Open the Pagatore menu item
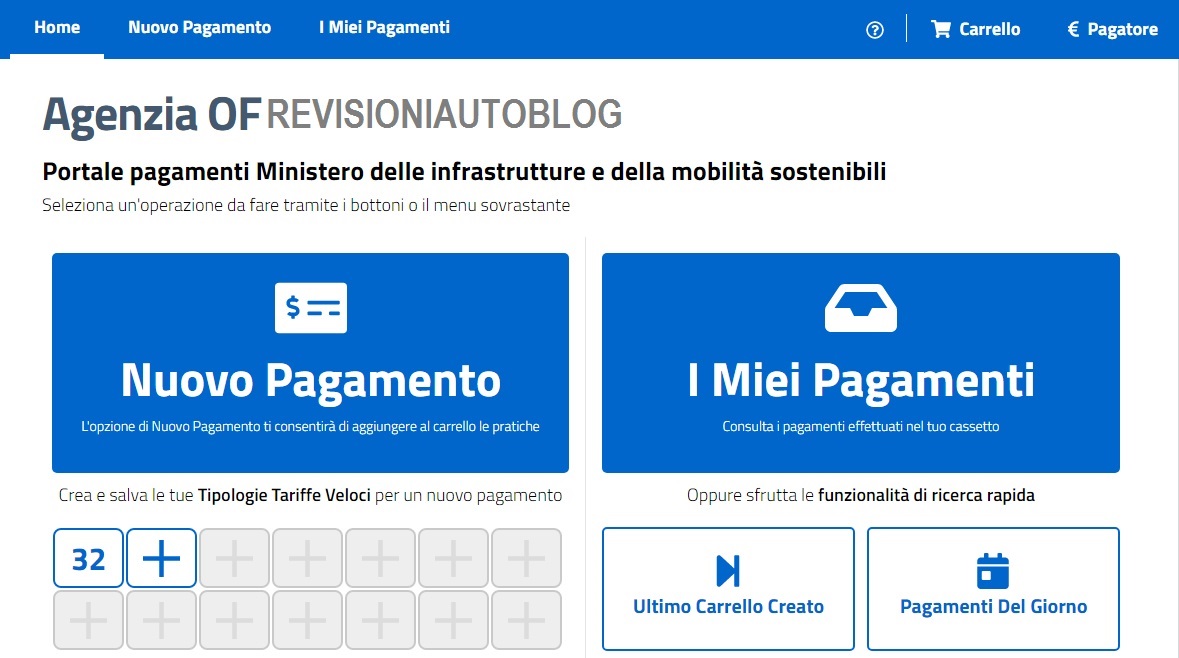 [x=1112, y=29]
